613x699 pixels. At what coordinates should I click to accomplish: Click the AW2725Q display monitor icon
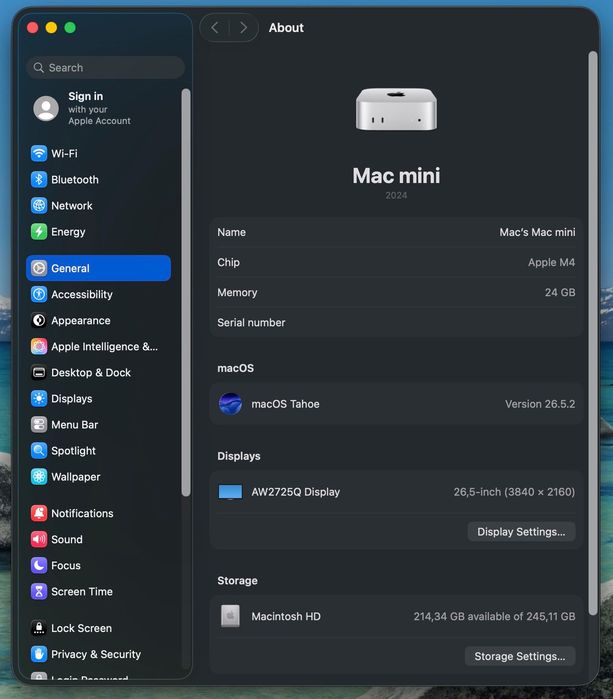tap(230, 492)
